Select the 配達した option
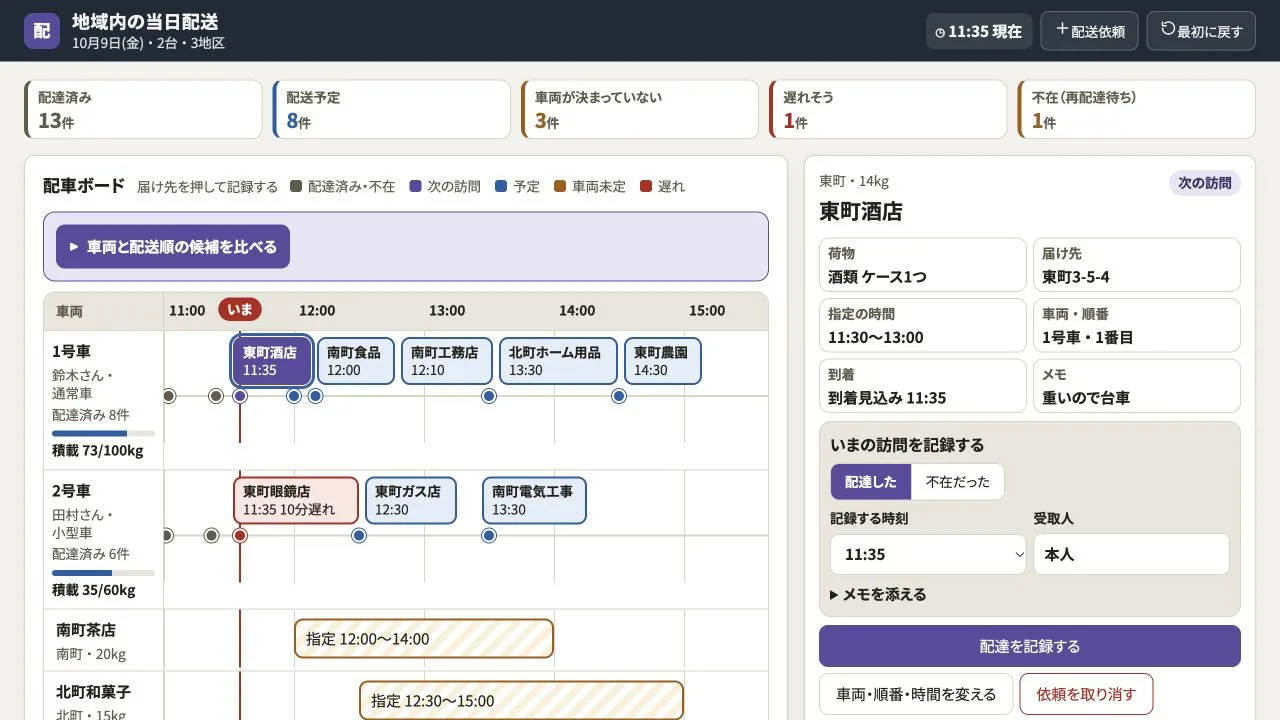The image size is (1280, 720). (871, 481)
